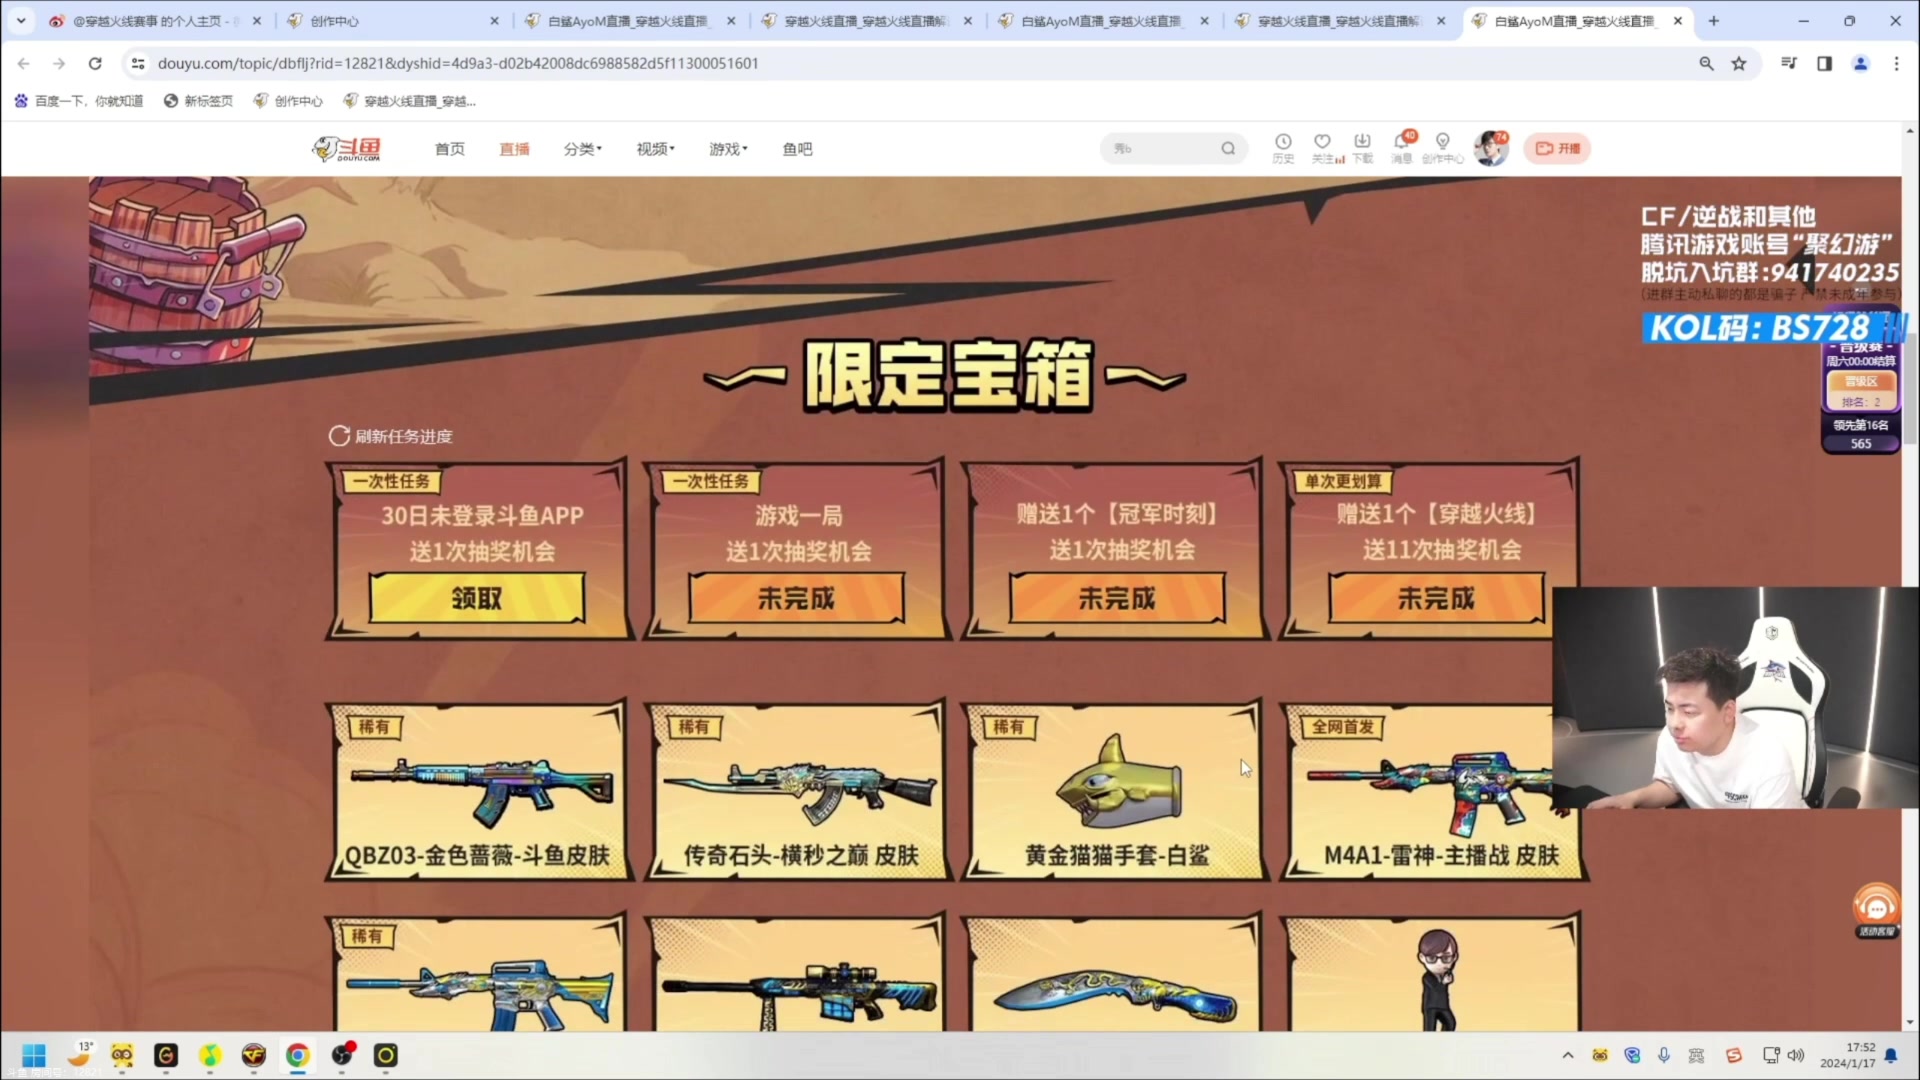
Task: Click 未完成 under 冠军时刻 gift task
Action: coord(1116,598)
